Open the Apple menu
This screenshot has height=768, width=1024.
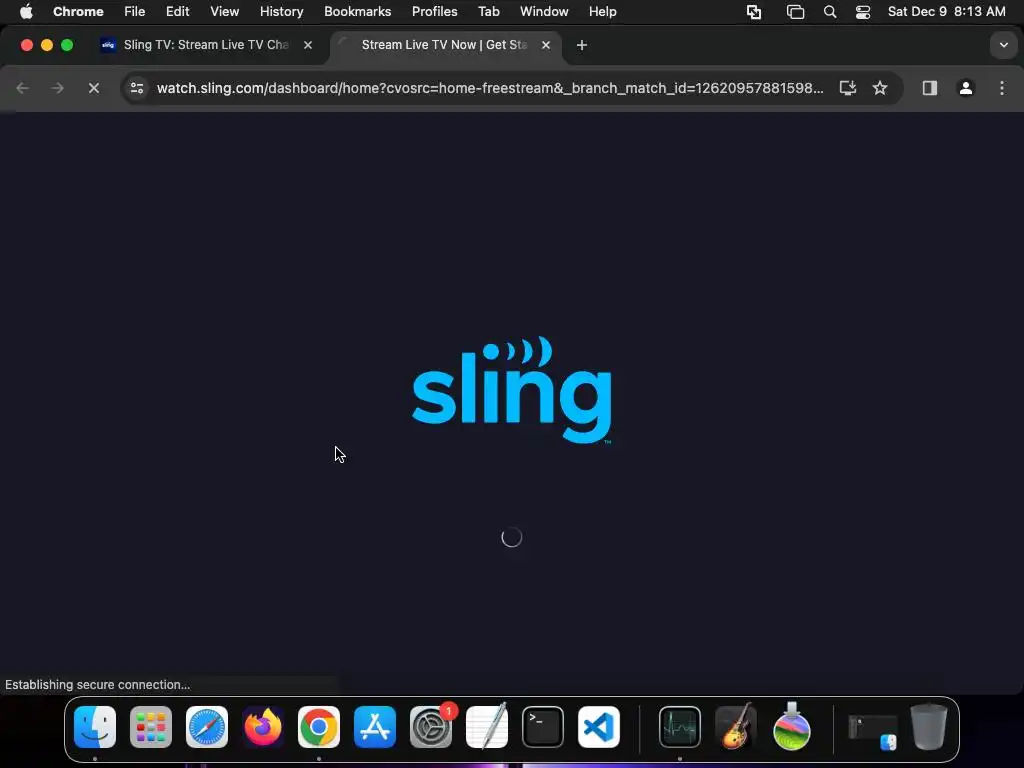coord(26,12)
